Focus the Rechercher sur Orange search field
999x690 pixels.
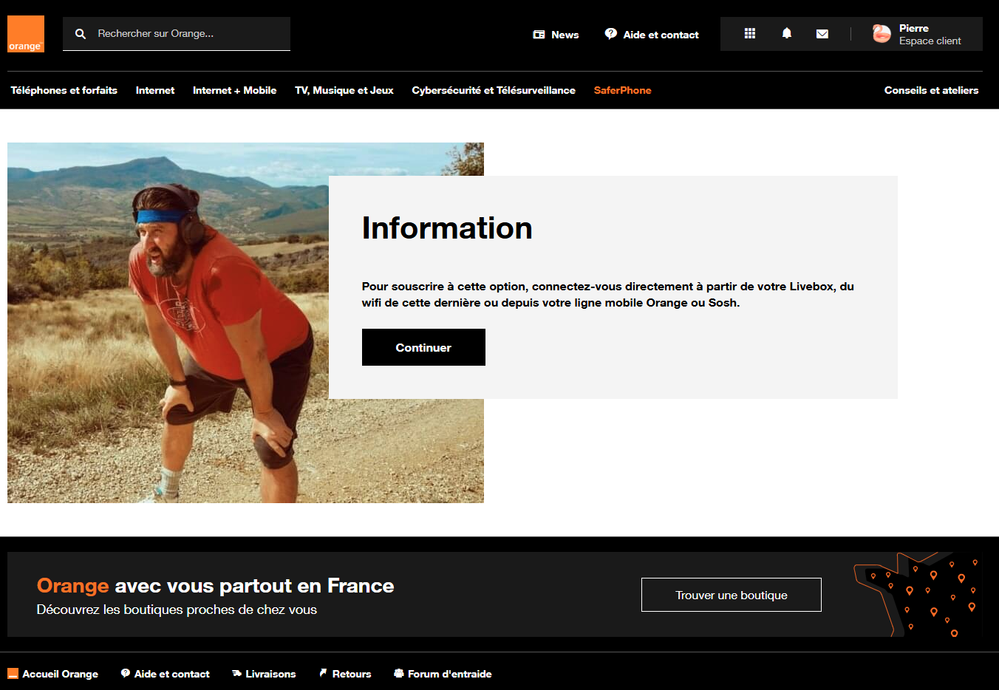(190, 34)
